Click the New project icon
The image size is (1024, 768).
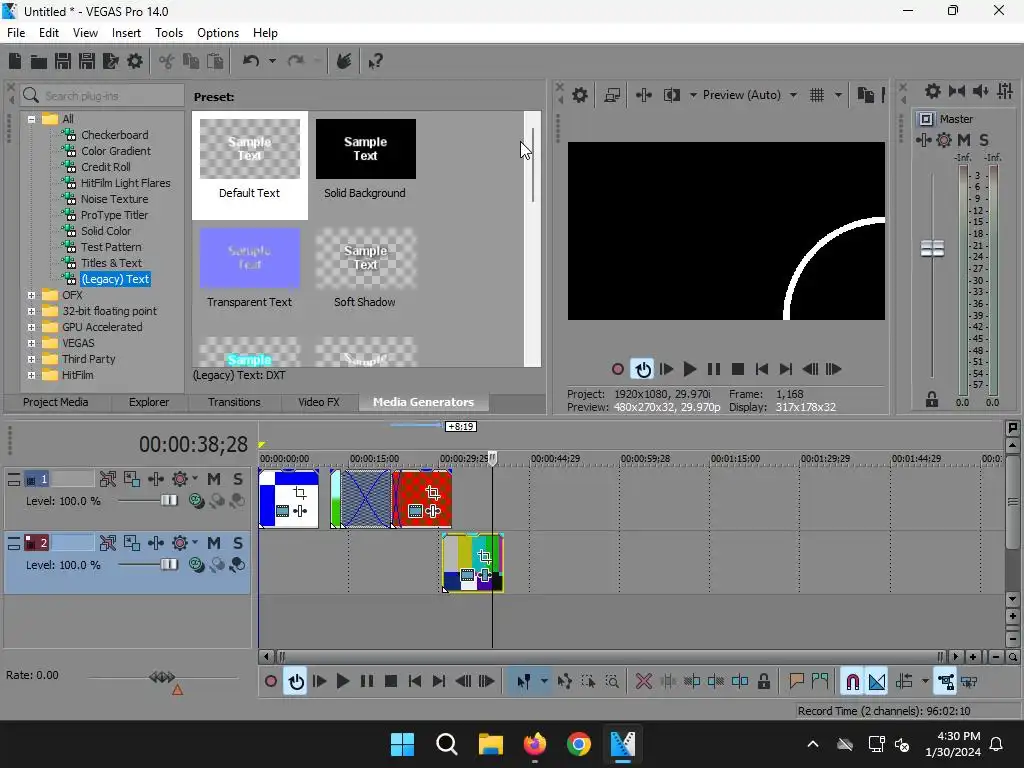click(x=15, y=61)
